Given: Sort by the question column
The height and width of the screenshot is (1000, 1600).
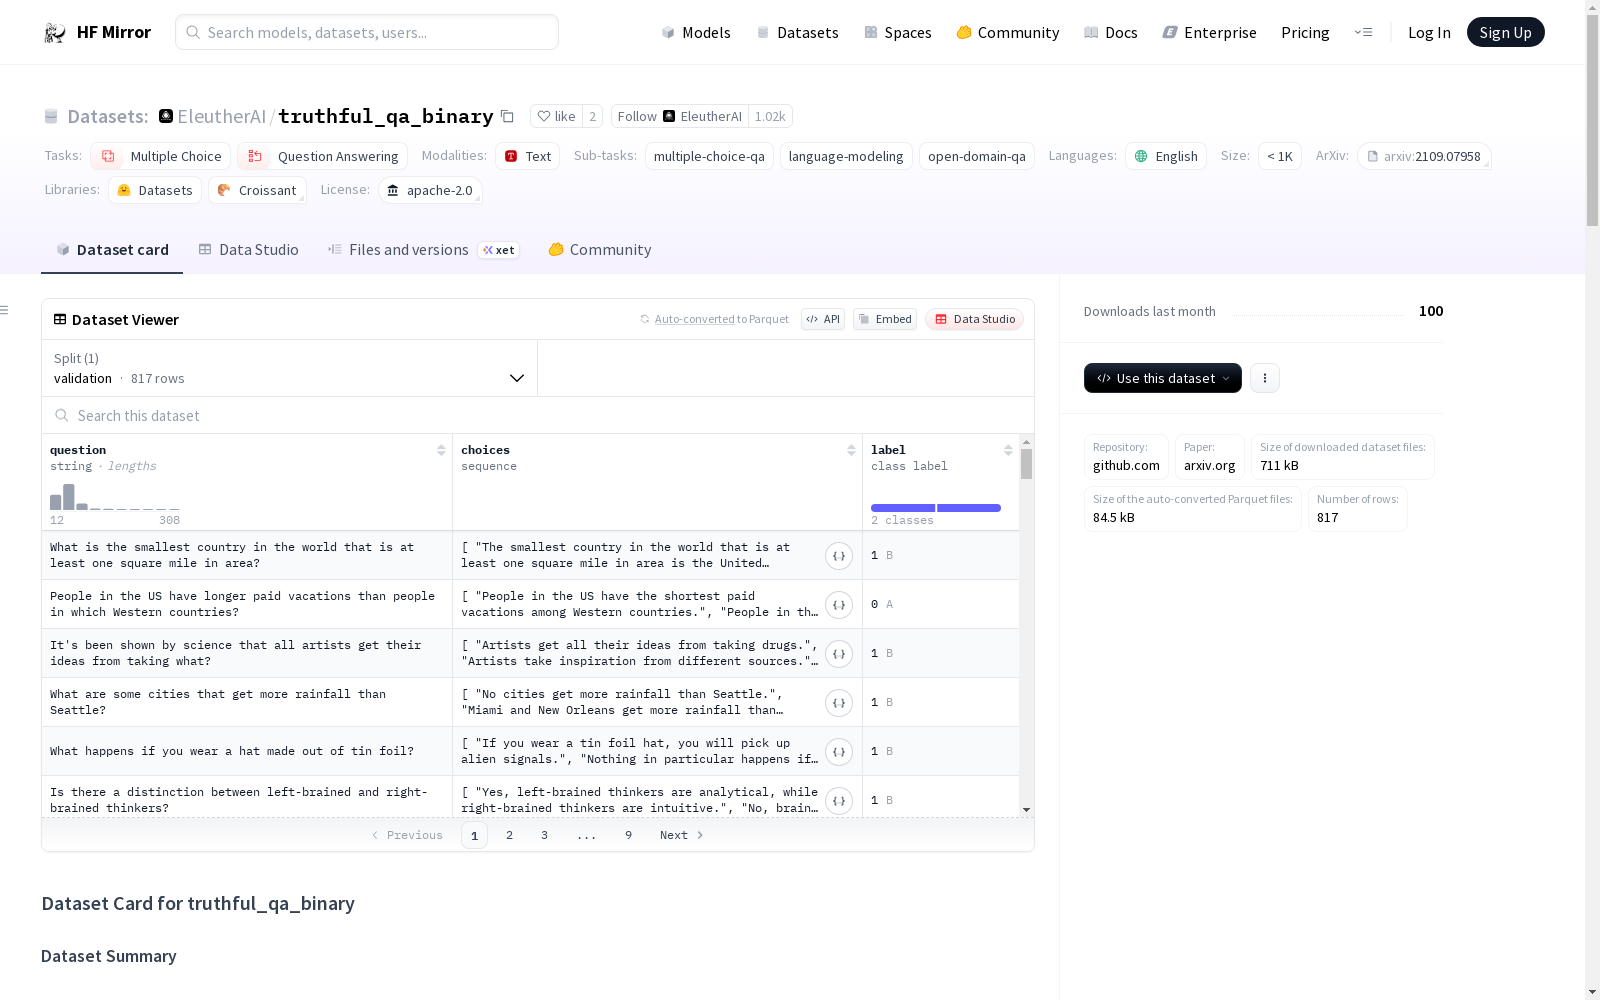Looking at the screenshot, I should pyautogui.click(x=441, y=451).
